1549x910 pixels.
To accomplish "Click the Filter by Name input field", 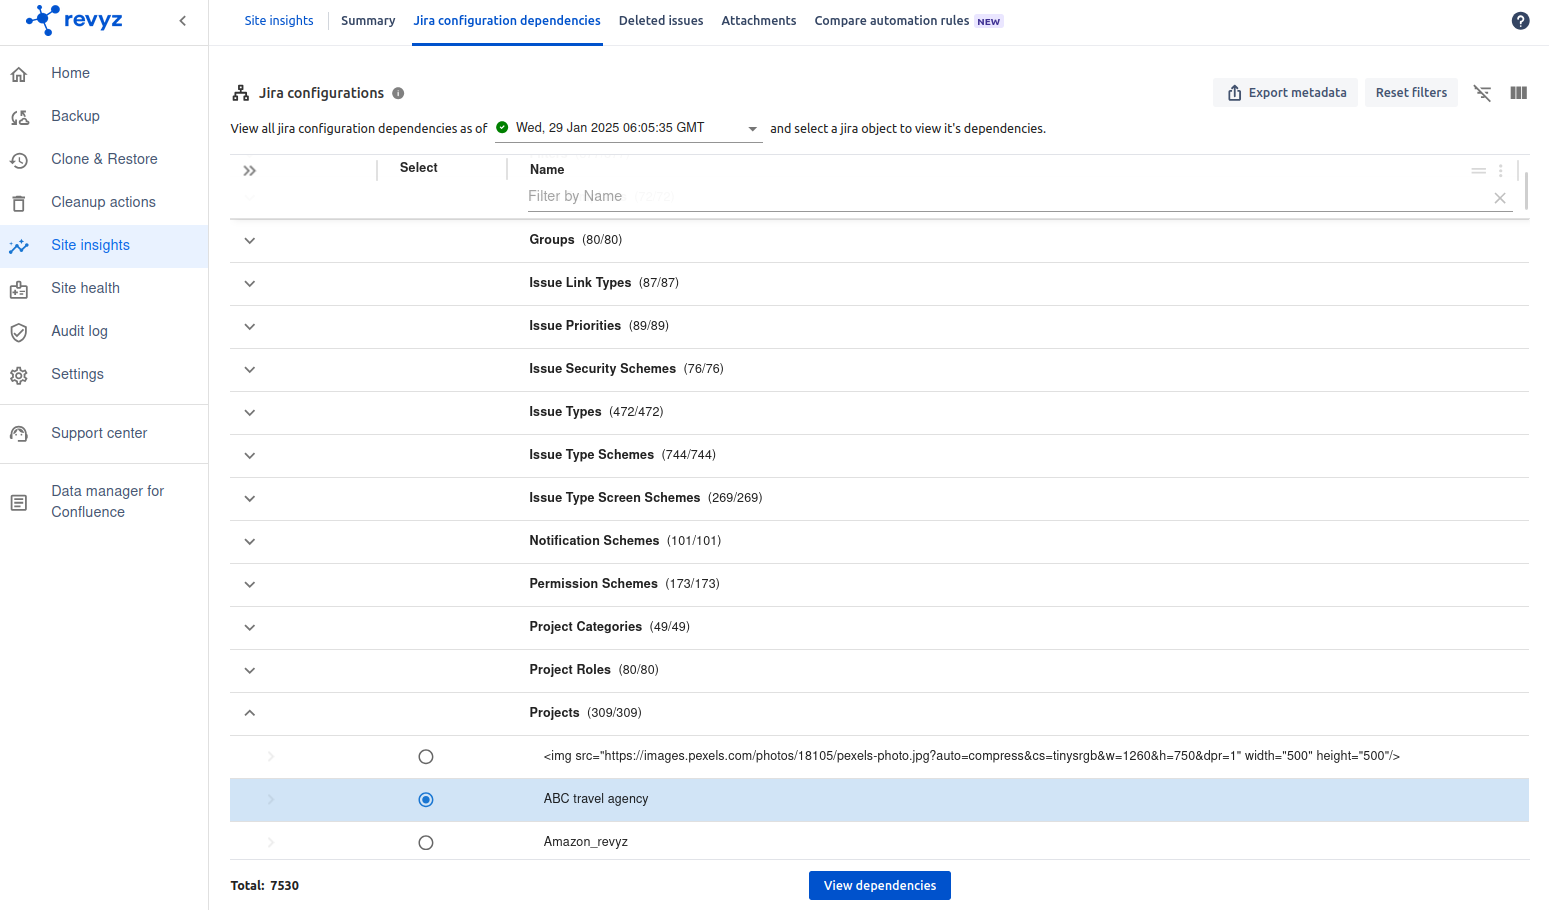I will [x=1000, y=197].
